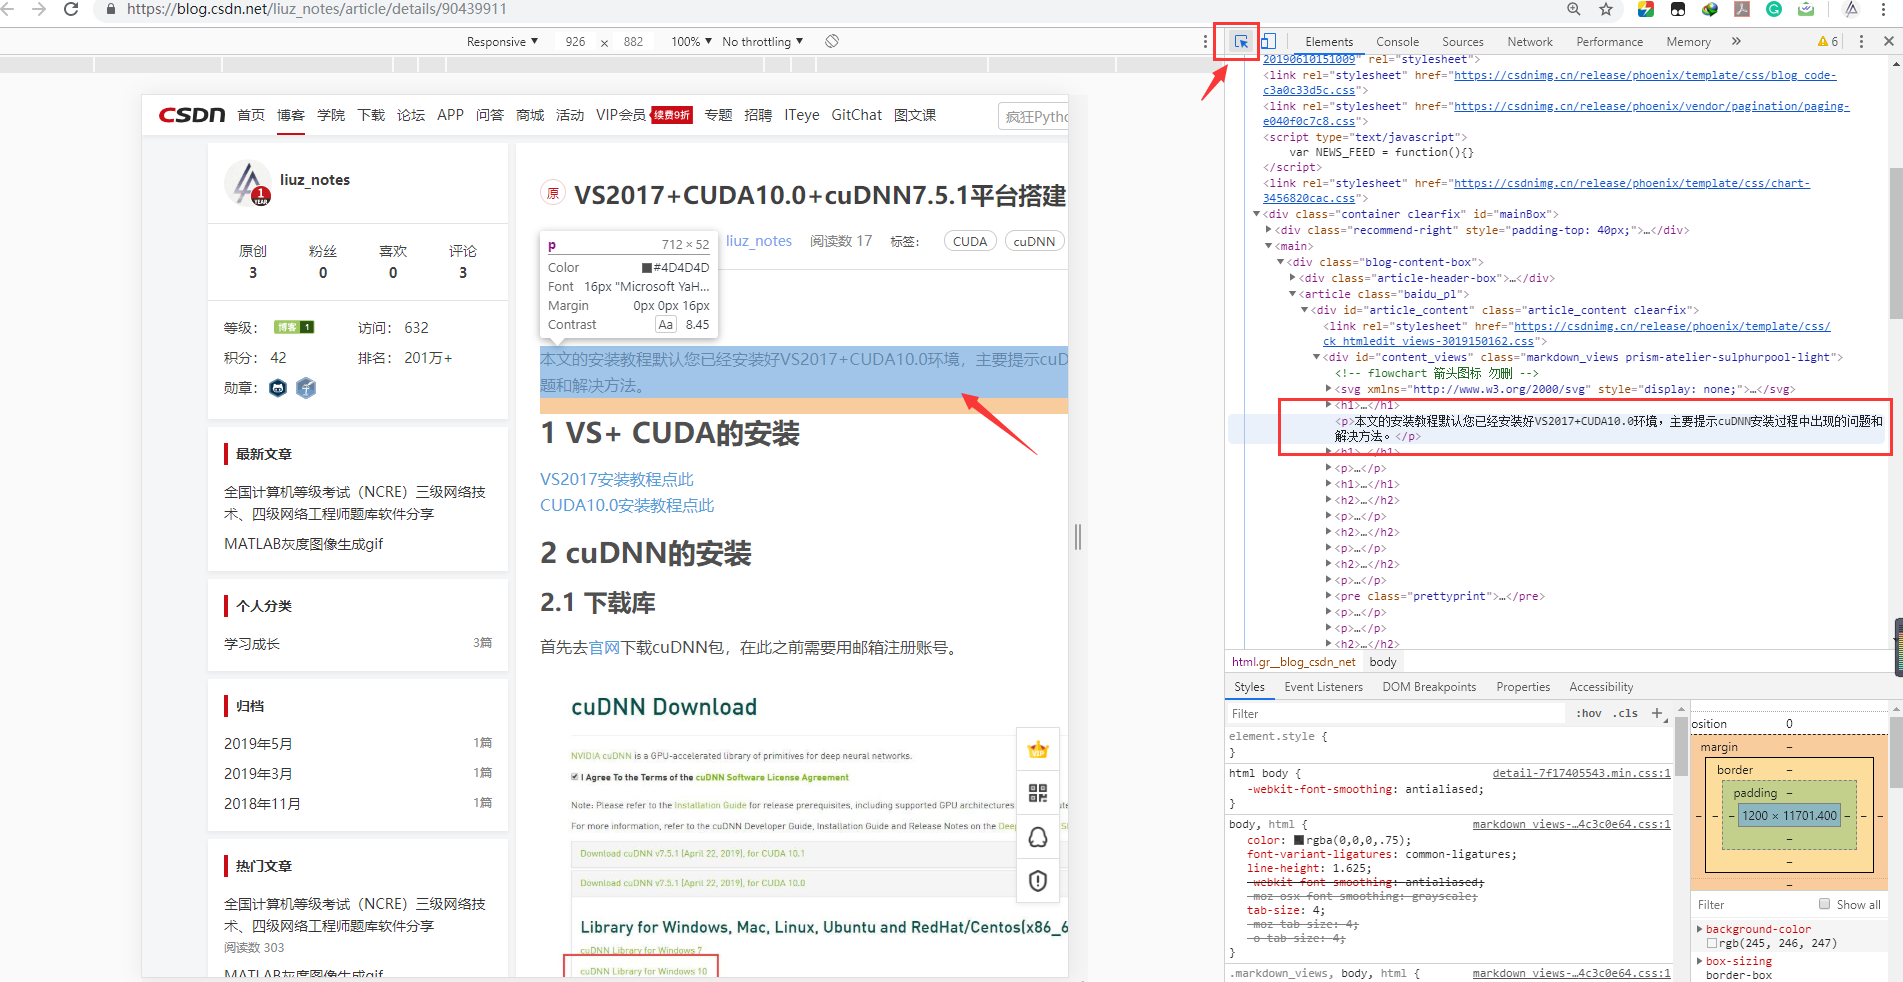The image size is (1903, 982).
Task: Close the DevTools panel
Action: coord(1888,42)
